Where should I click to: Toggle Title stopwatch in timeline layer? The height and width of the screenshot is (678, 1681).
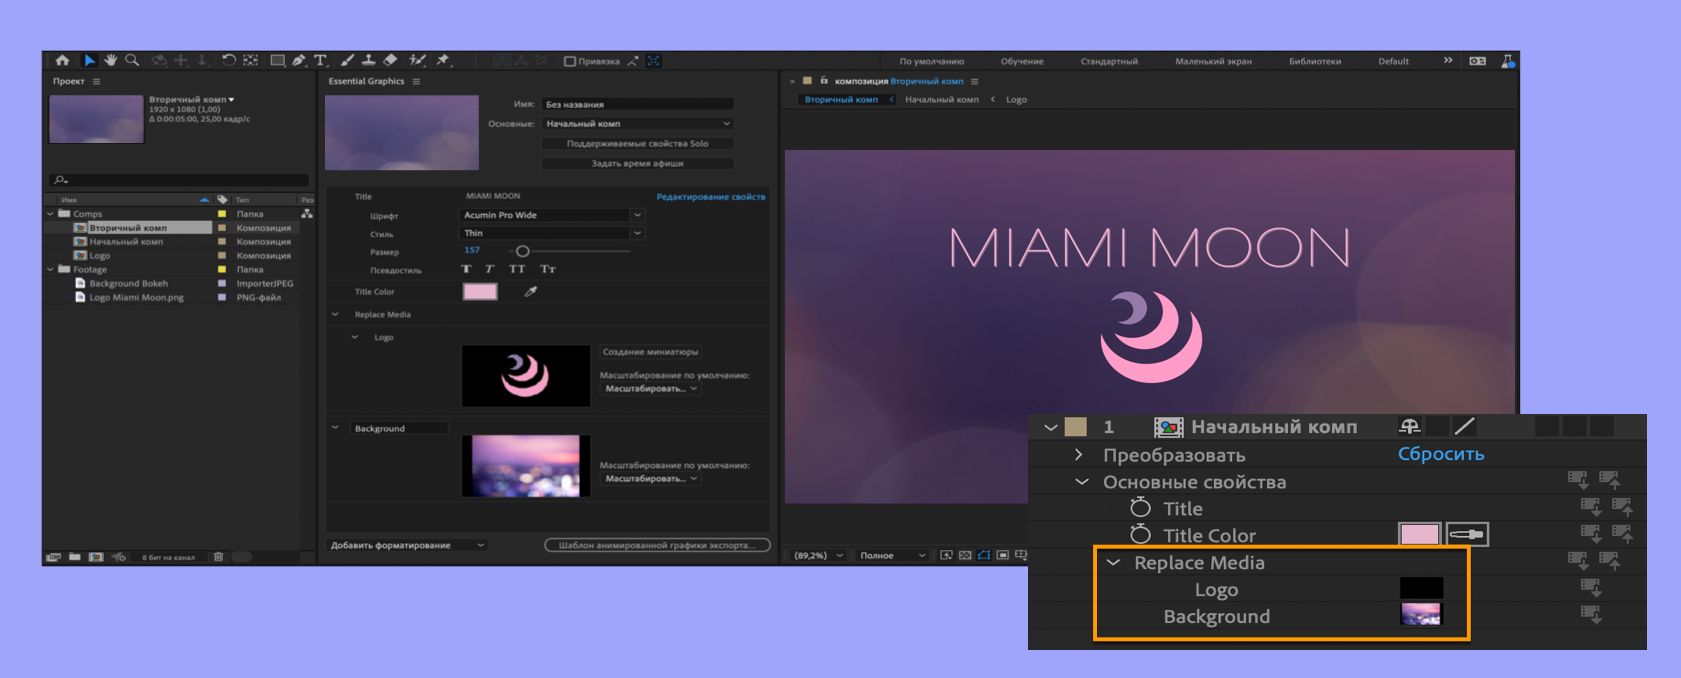tap(1140, 508)
